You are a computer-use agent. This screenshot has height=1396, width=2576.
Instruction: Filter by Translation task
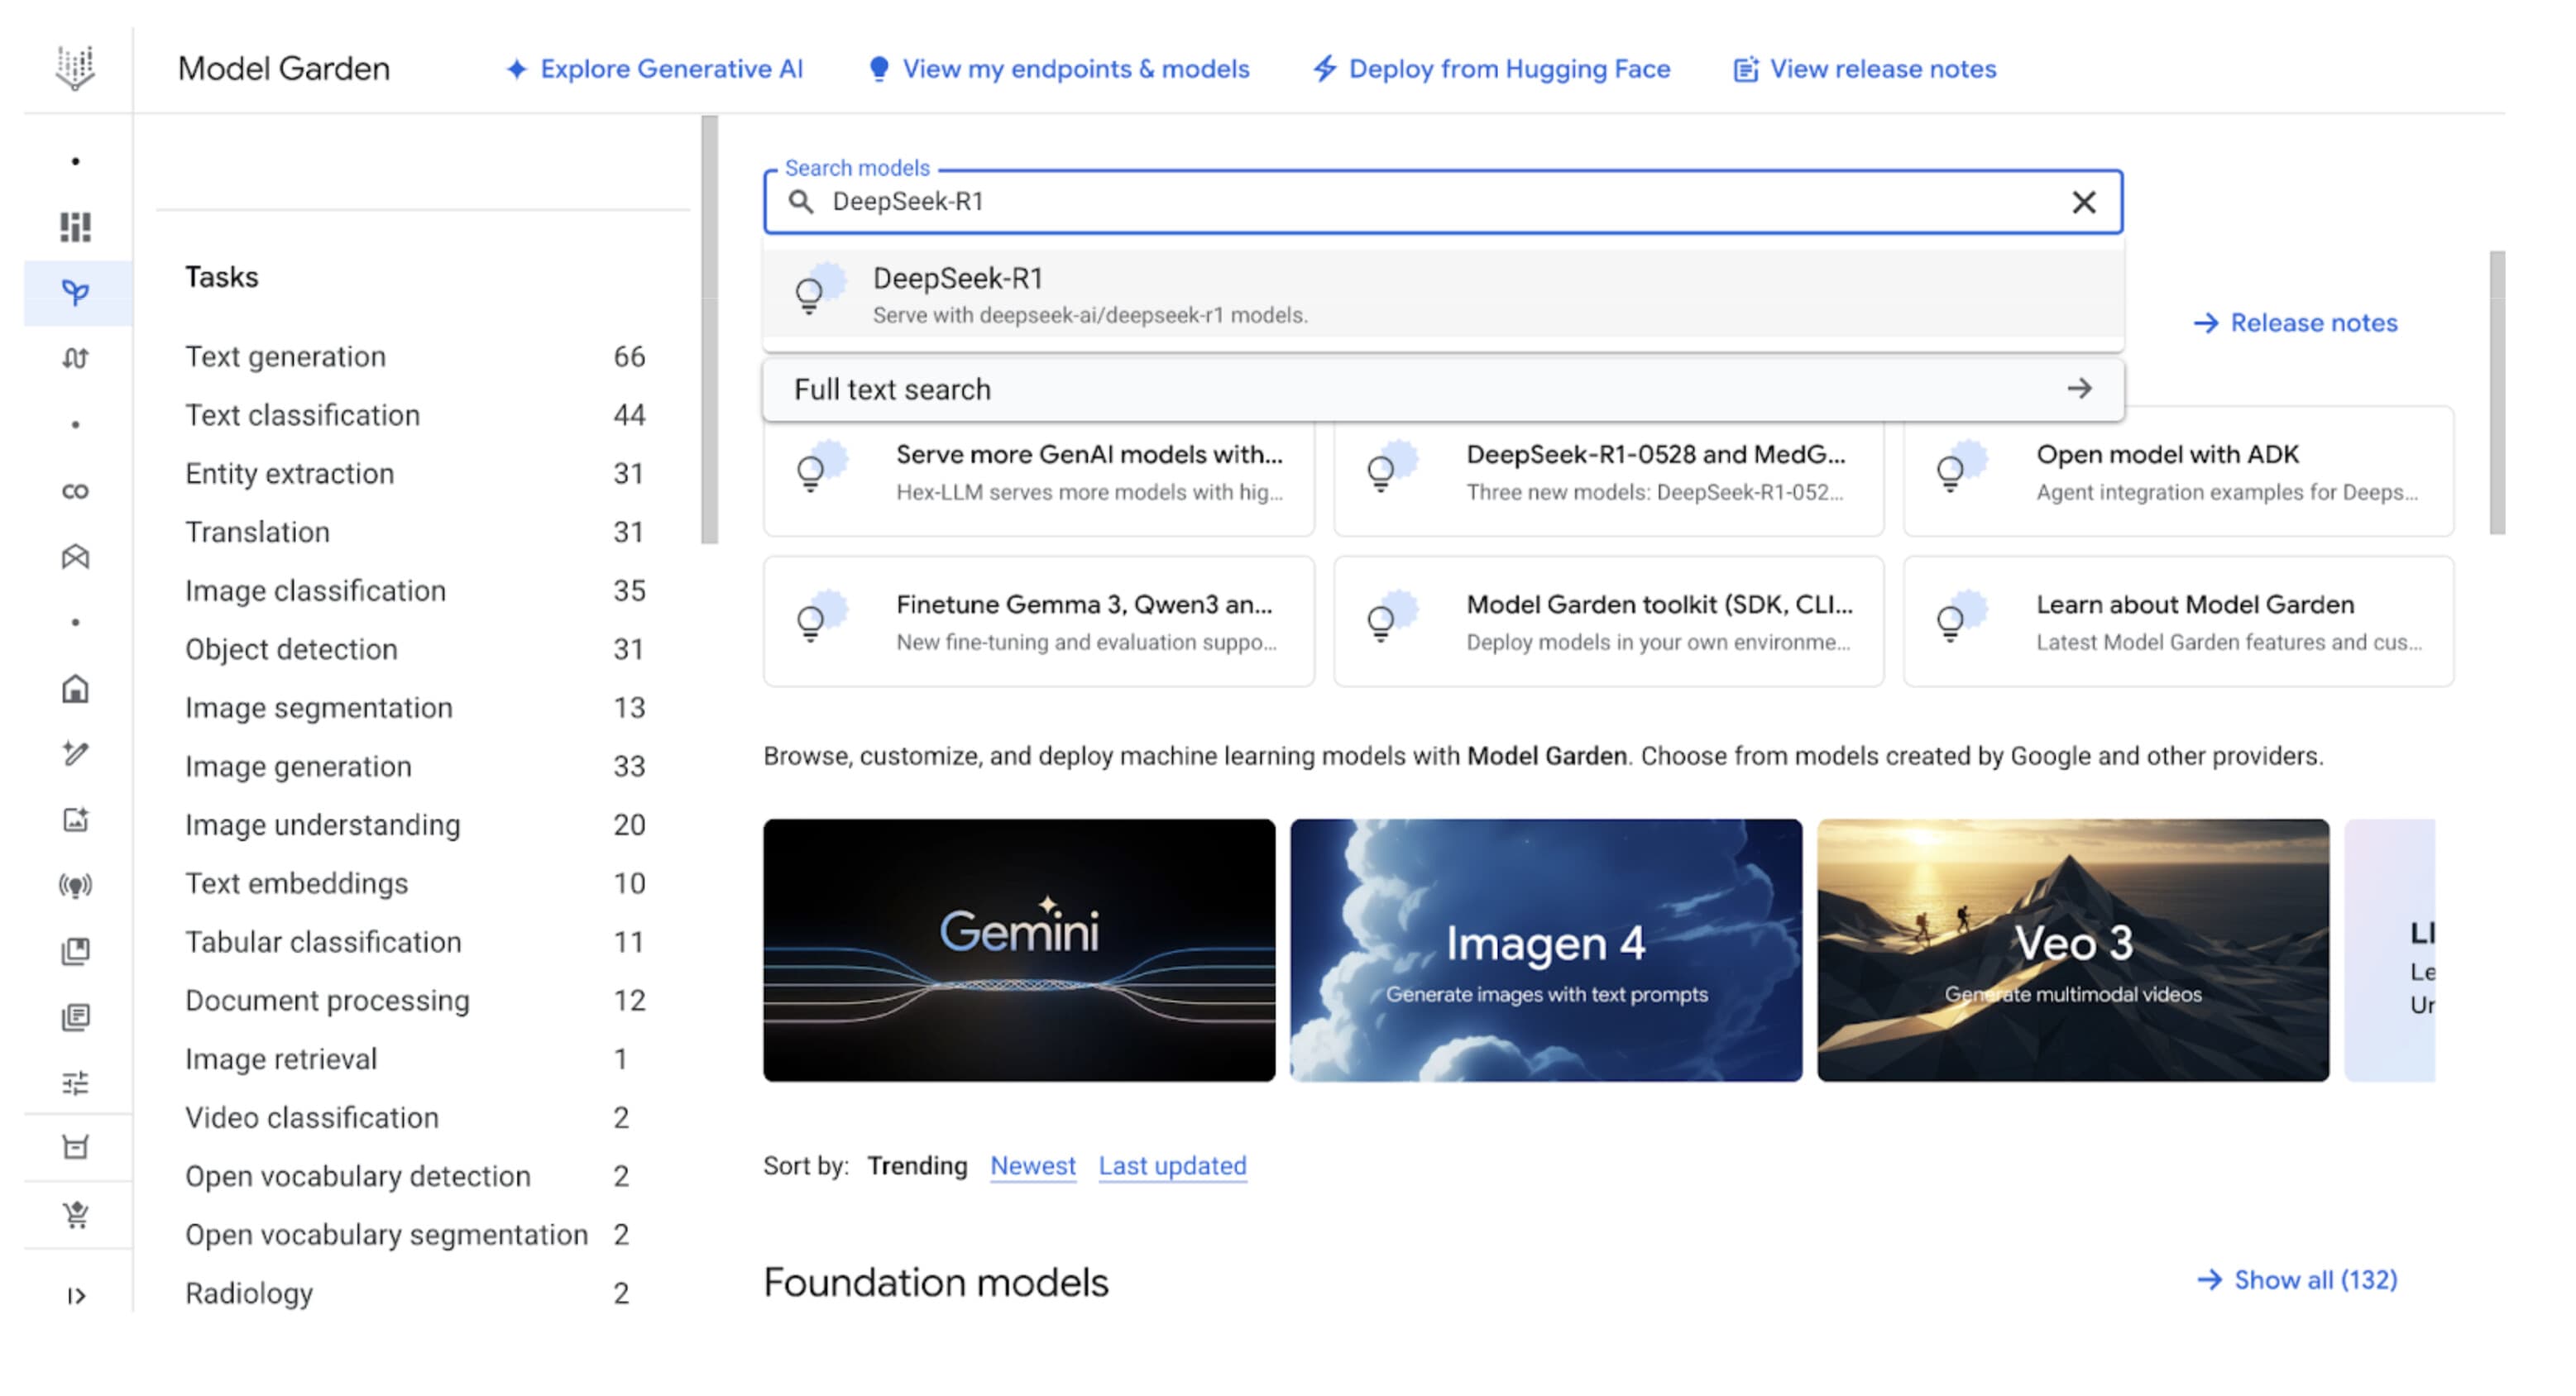(x=415, y=532)
